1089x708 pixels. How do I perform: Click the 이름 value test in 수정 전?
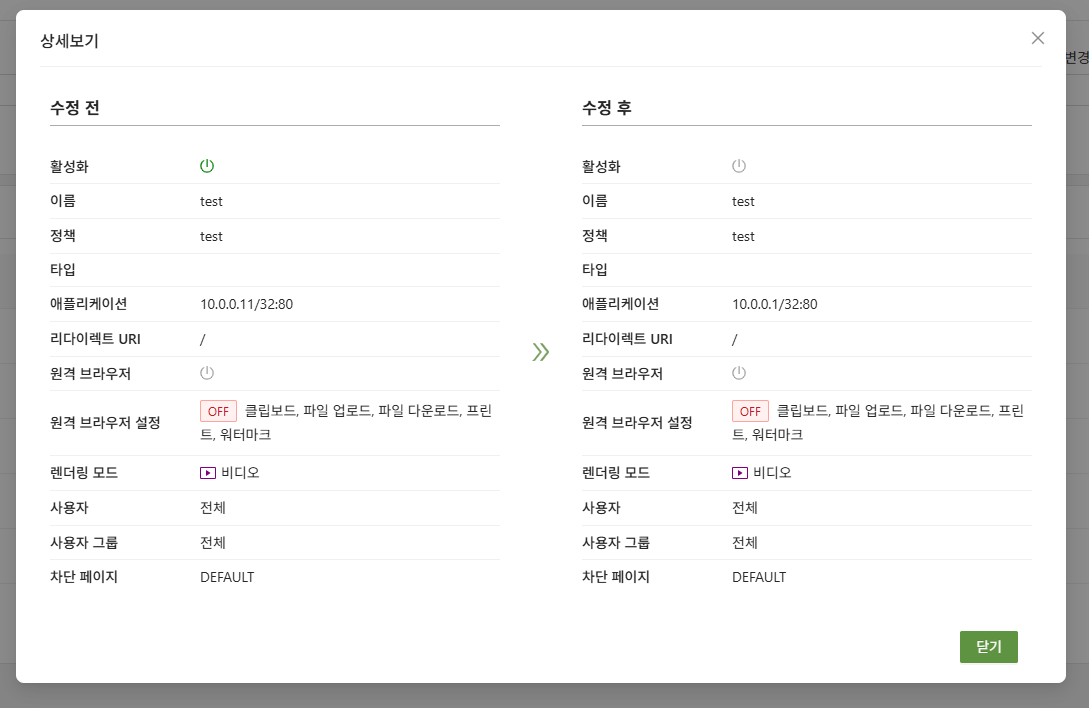tap(211, 201)
